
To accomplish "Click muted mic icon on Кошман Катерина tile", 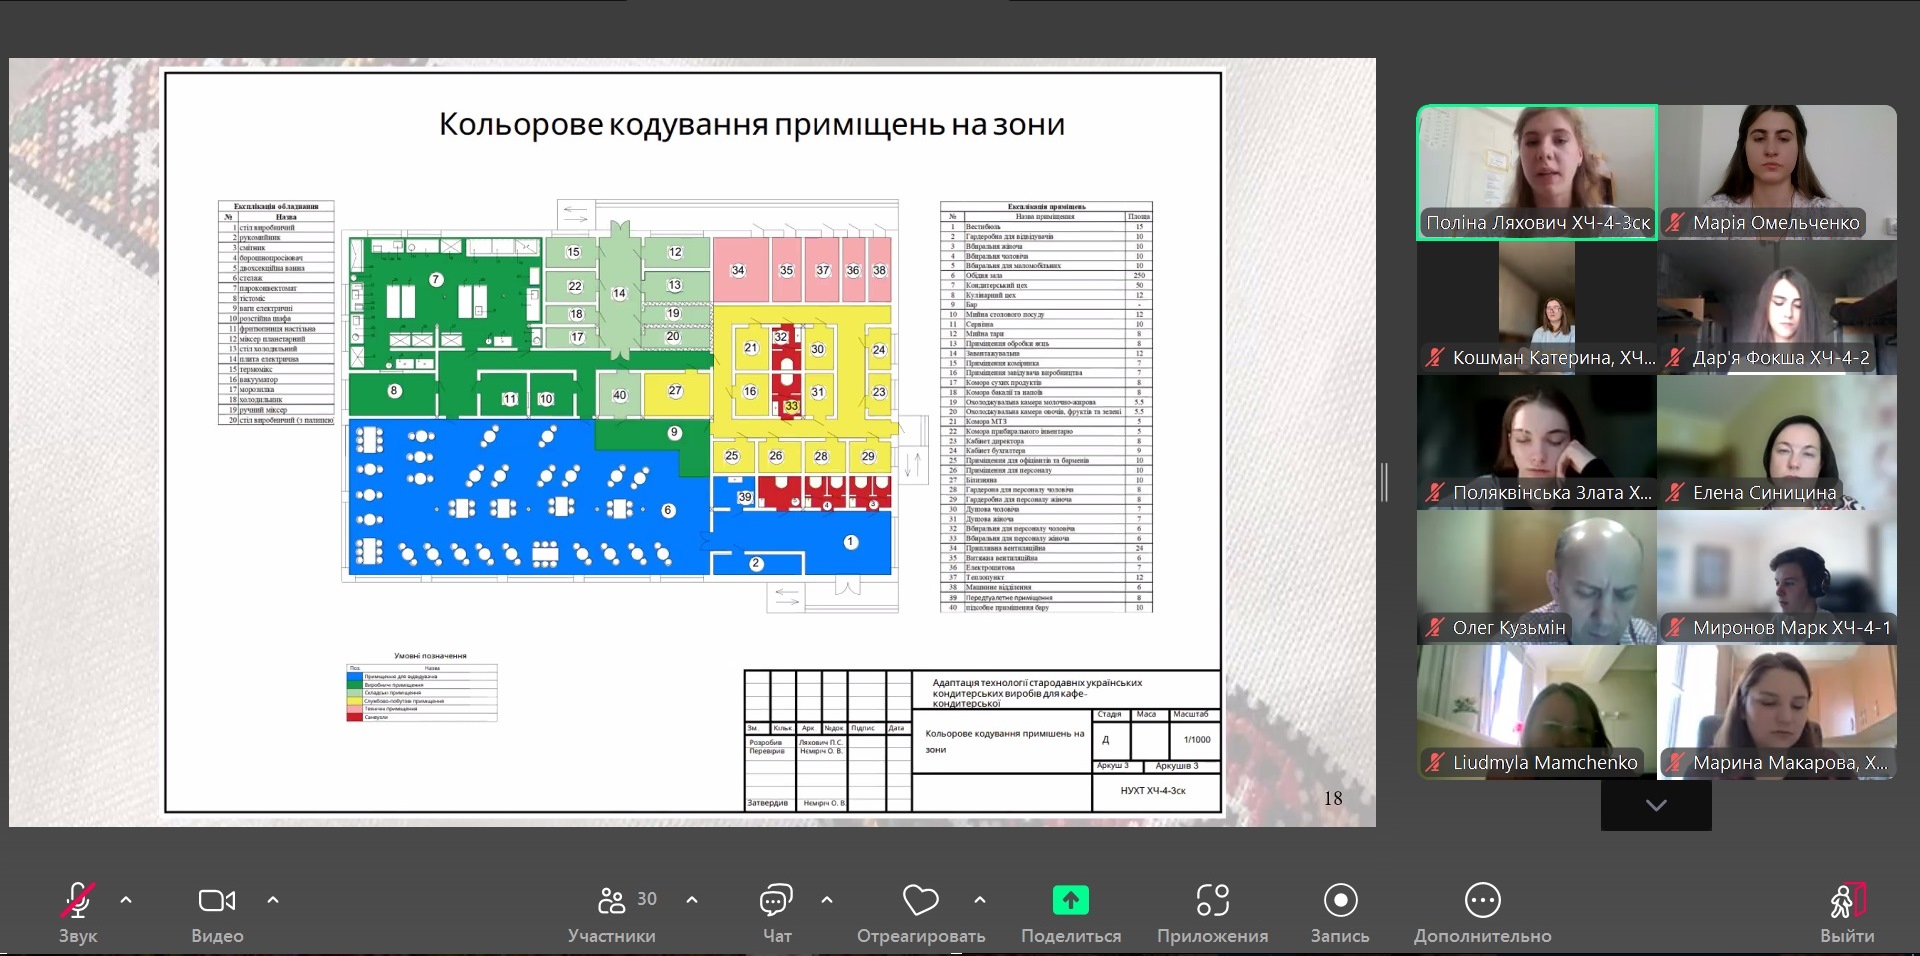I will [1435, 358].
